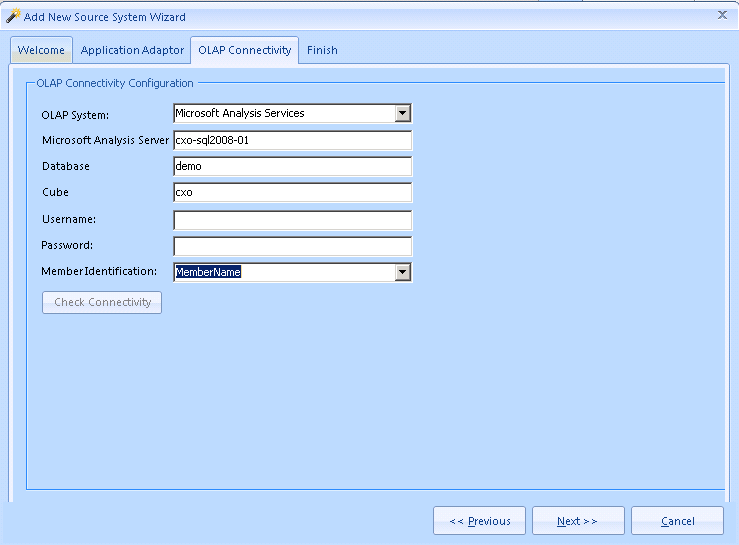Image resolution: width=739 pixels, height=545 pixels.
Task: Expand the MemberIdentification dropdown arrow
Action: tap(402, 272)
